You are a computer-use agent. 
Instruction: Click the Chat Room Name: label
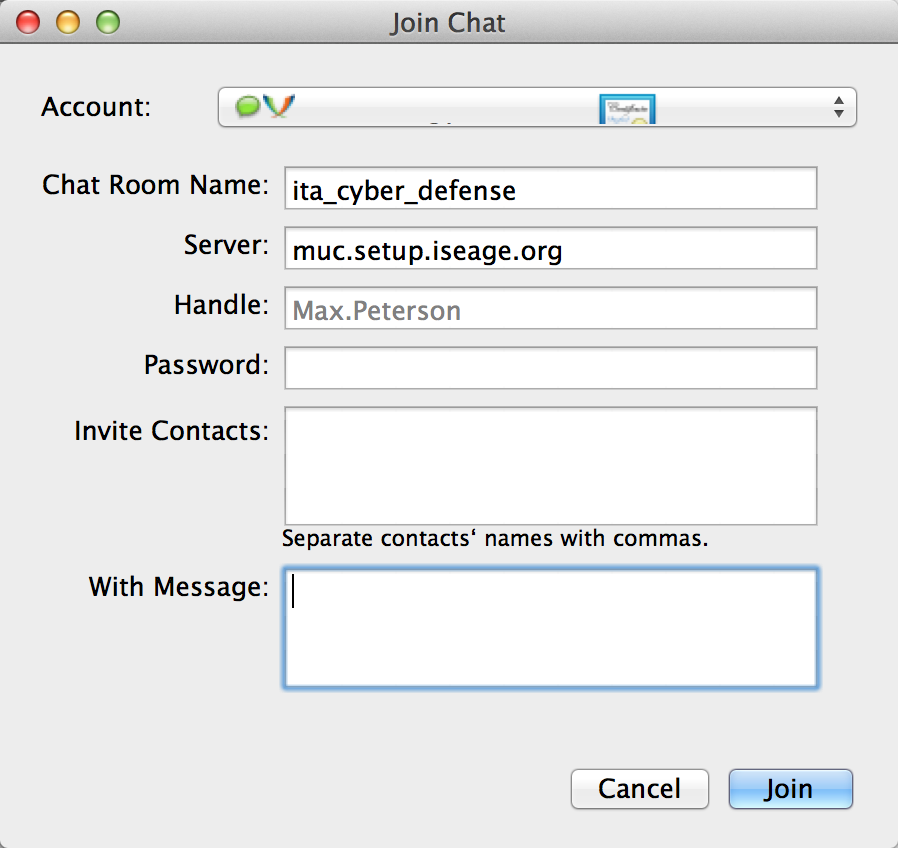[155, 185]
